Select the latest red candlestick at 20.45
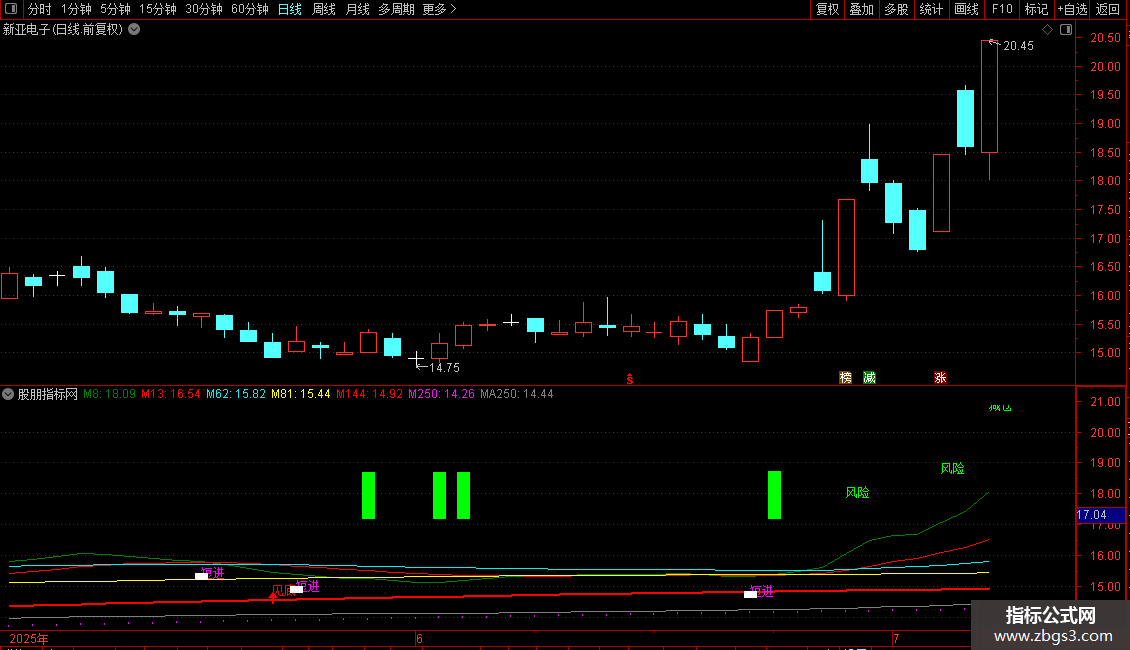 [x=989, y=97]
